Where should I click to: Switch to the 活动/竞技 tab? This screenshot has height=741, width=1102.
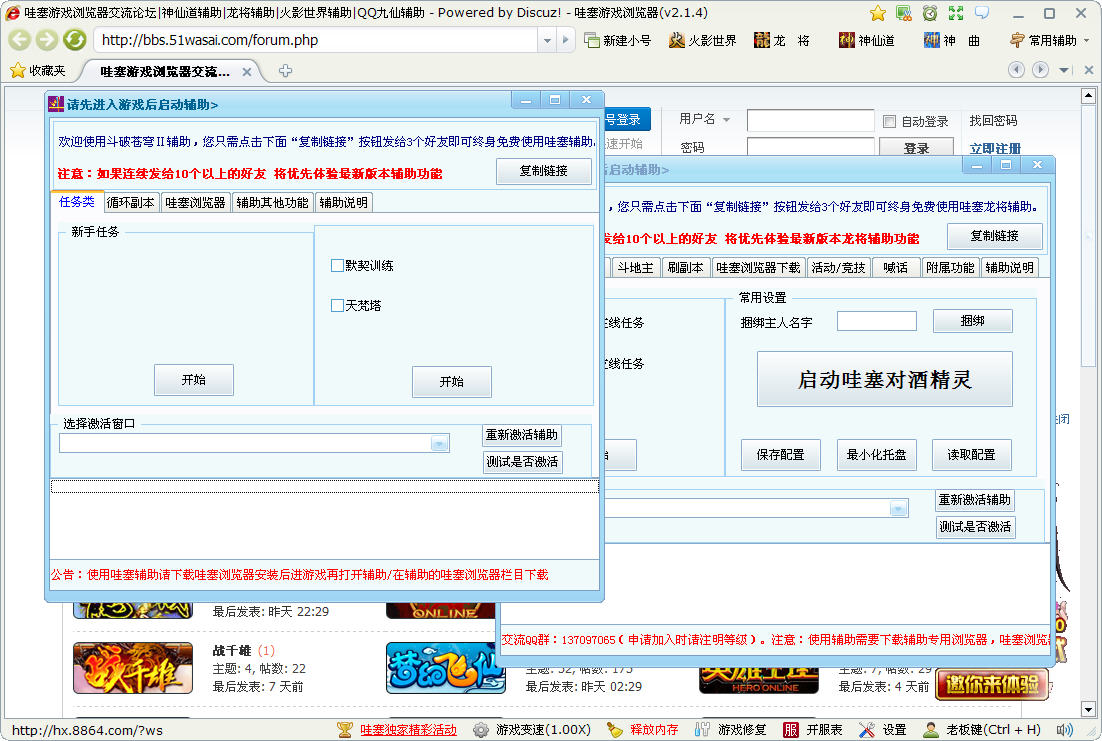click(x=838, y=268)
